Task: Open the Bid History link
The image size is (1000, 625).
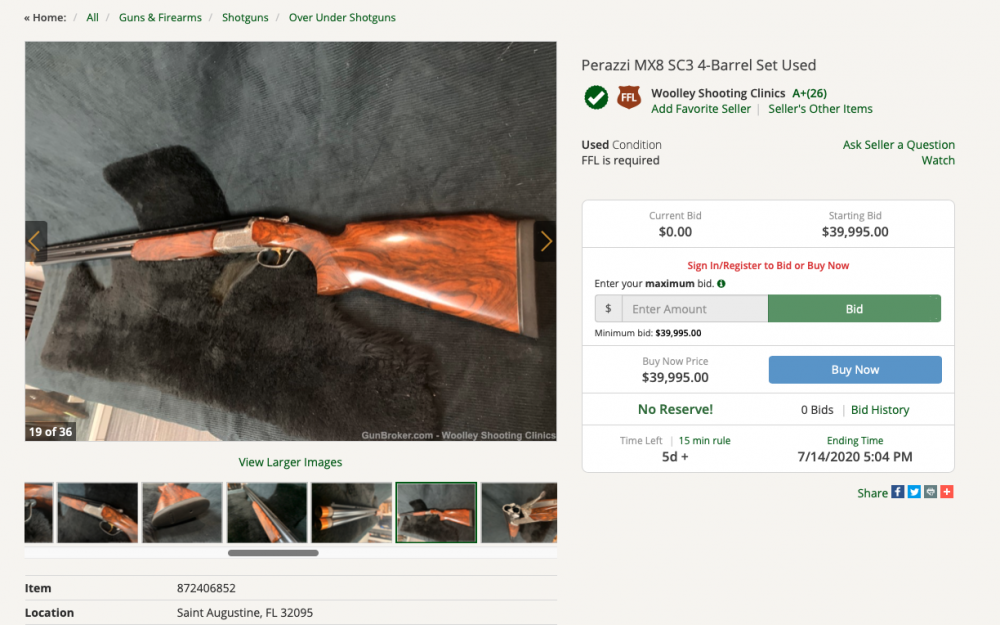Action: point(880,410)
